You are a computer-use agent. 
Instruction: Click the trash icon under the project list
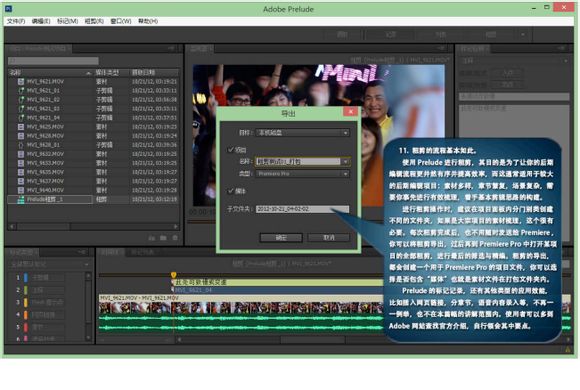(175, 238)
